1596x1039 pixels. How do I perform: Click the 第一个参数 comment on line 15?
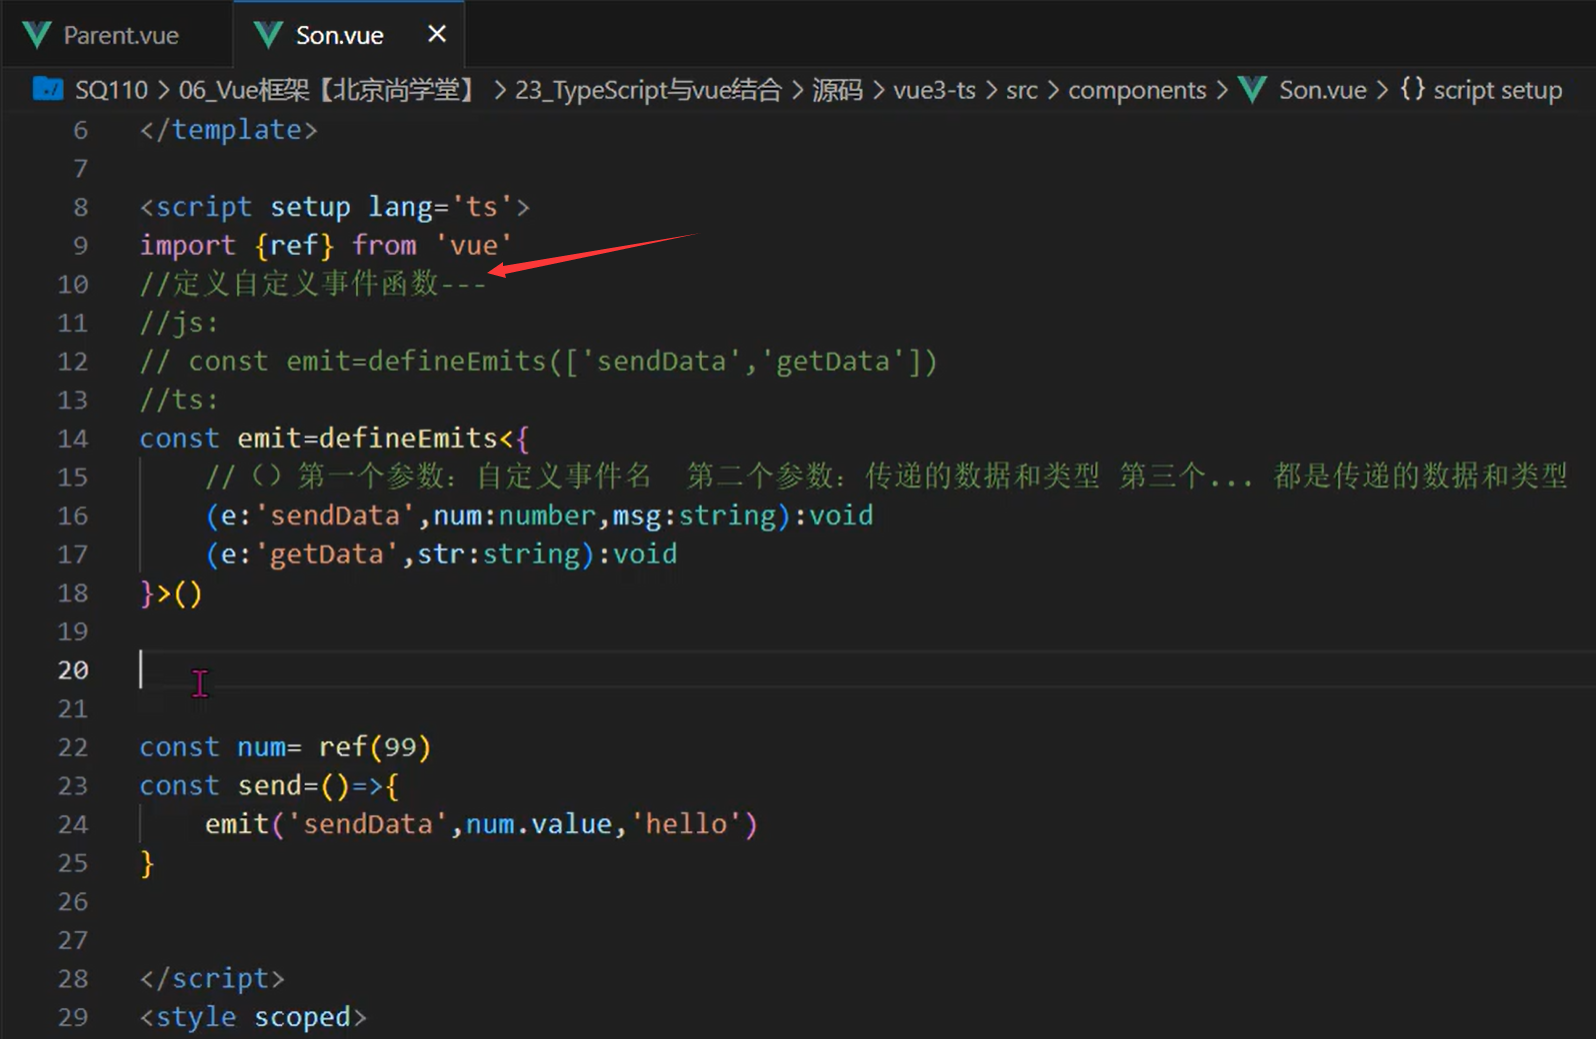(886, 477)
